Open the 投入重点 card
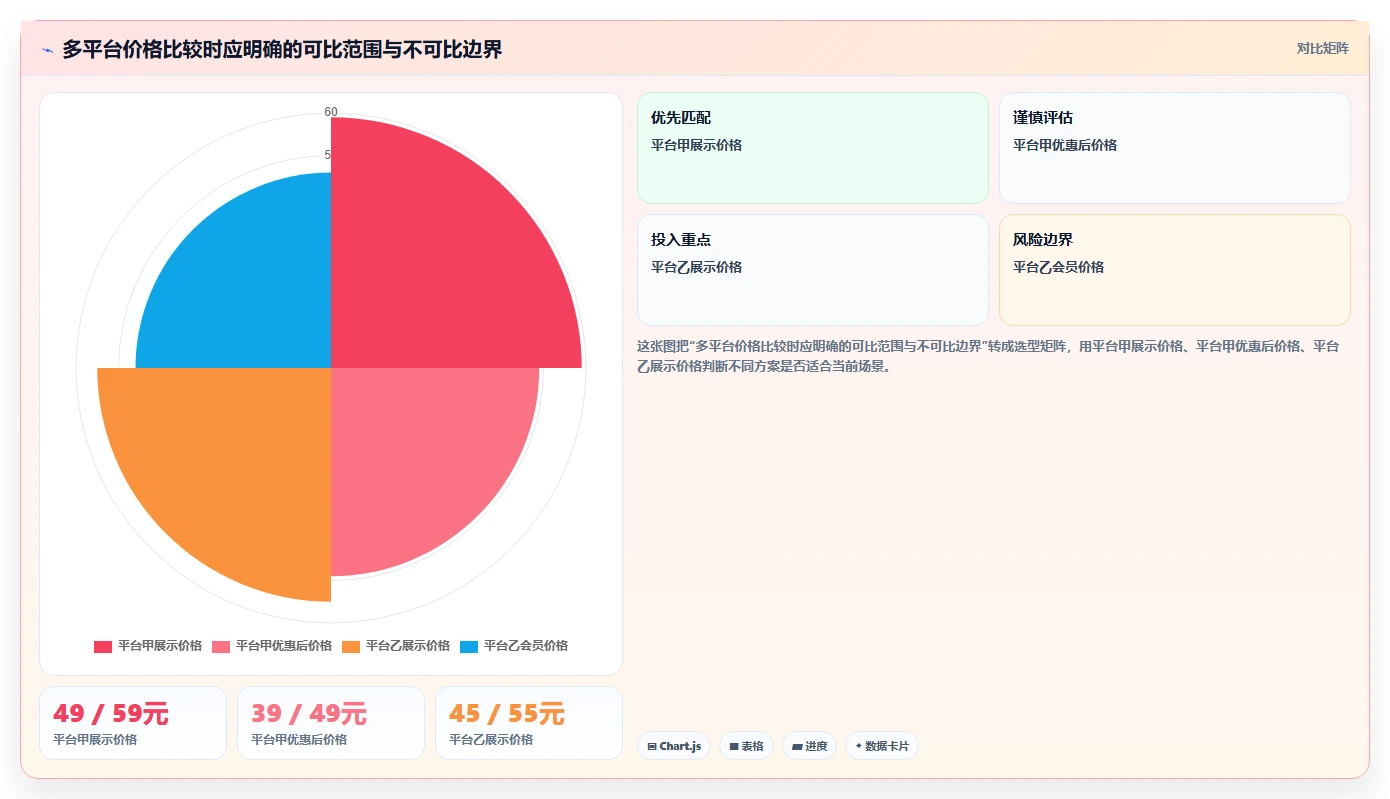Screen dimensions: 1390x799 812,270
